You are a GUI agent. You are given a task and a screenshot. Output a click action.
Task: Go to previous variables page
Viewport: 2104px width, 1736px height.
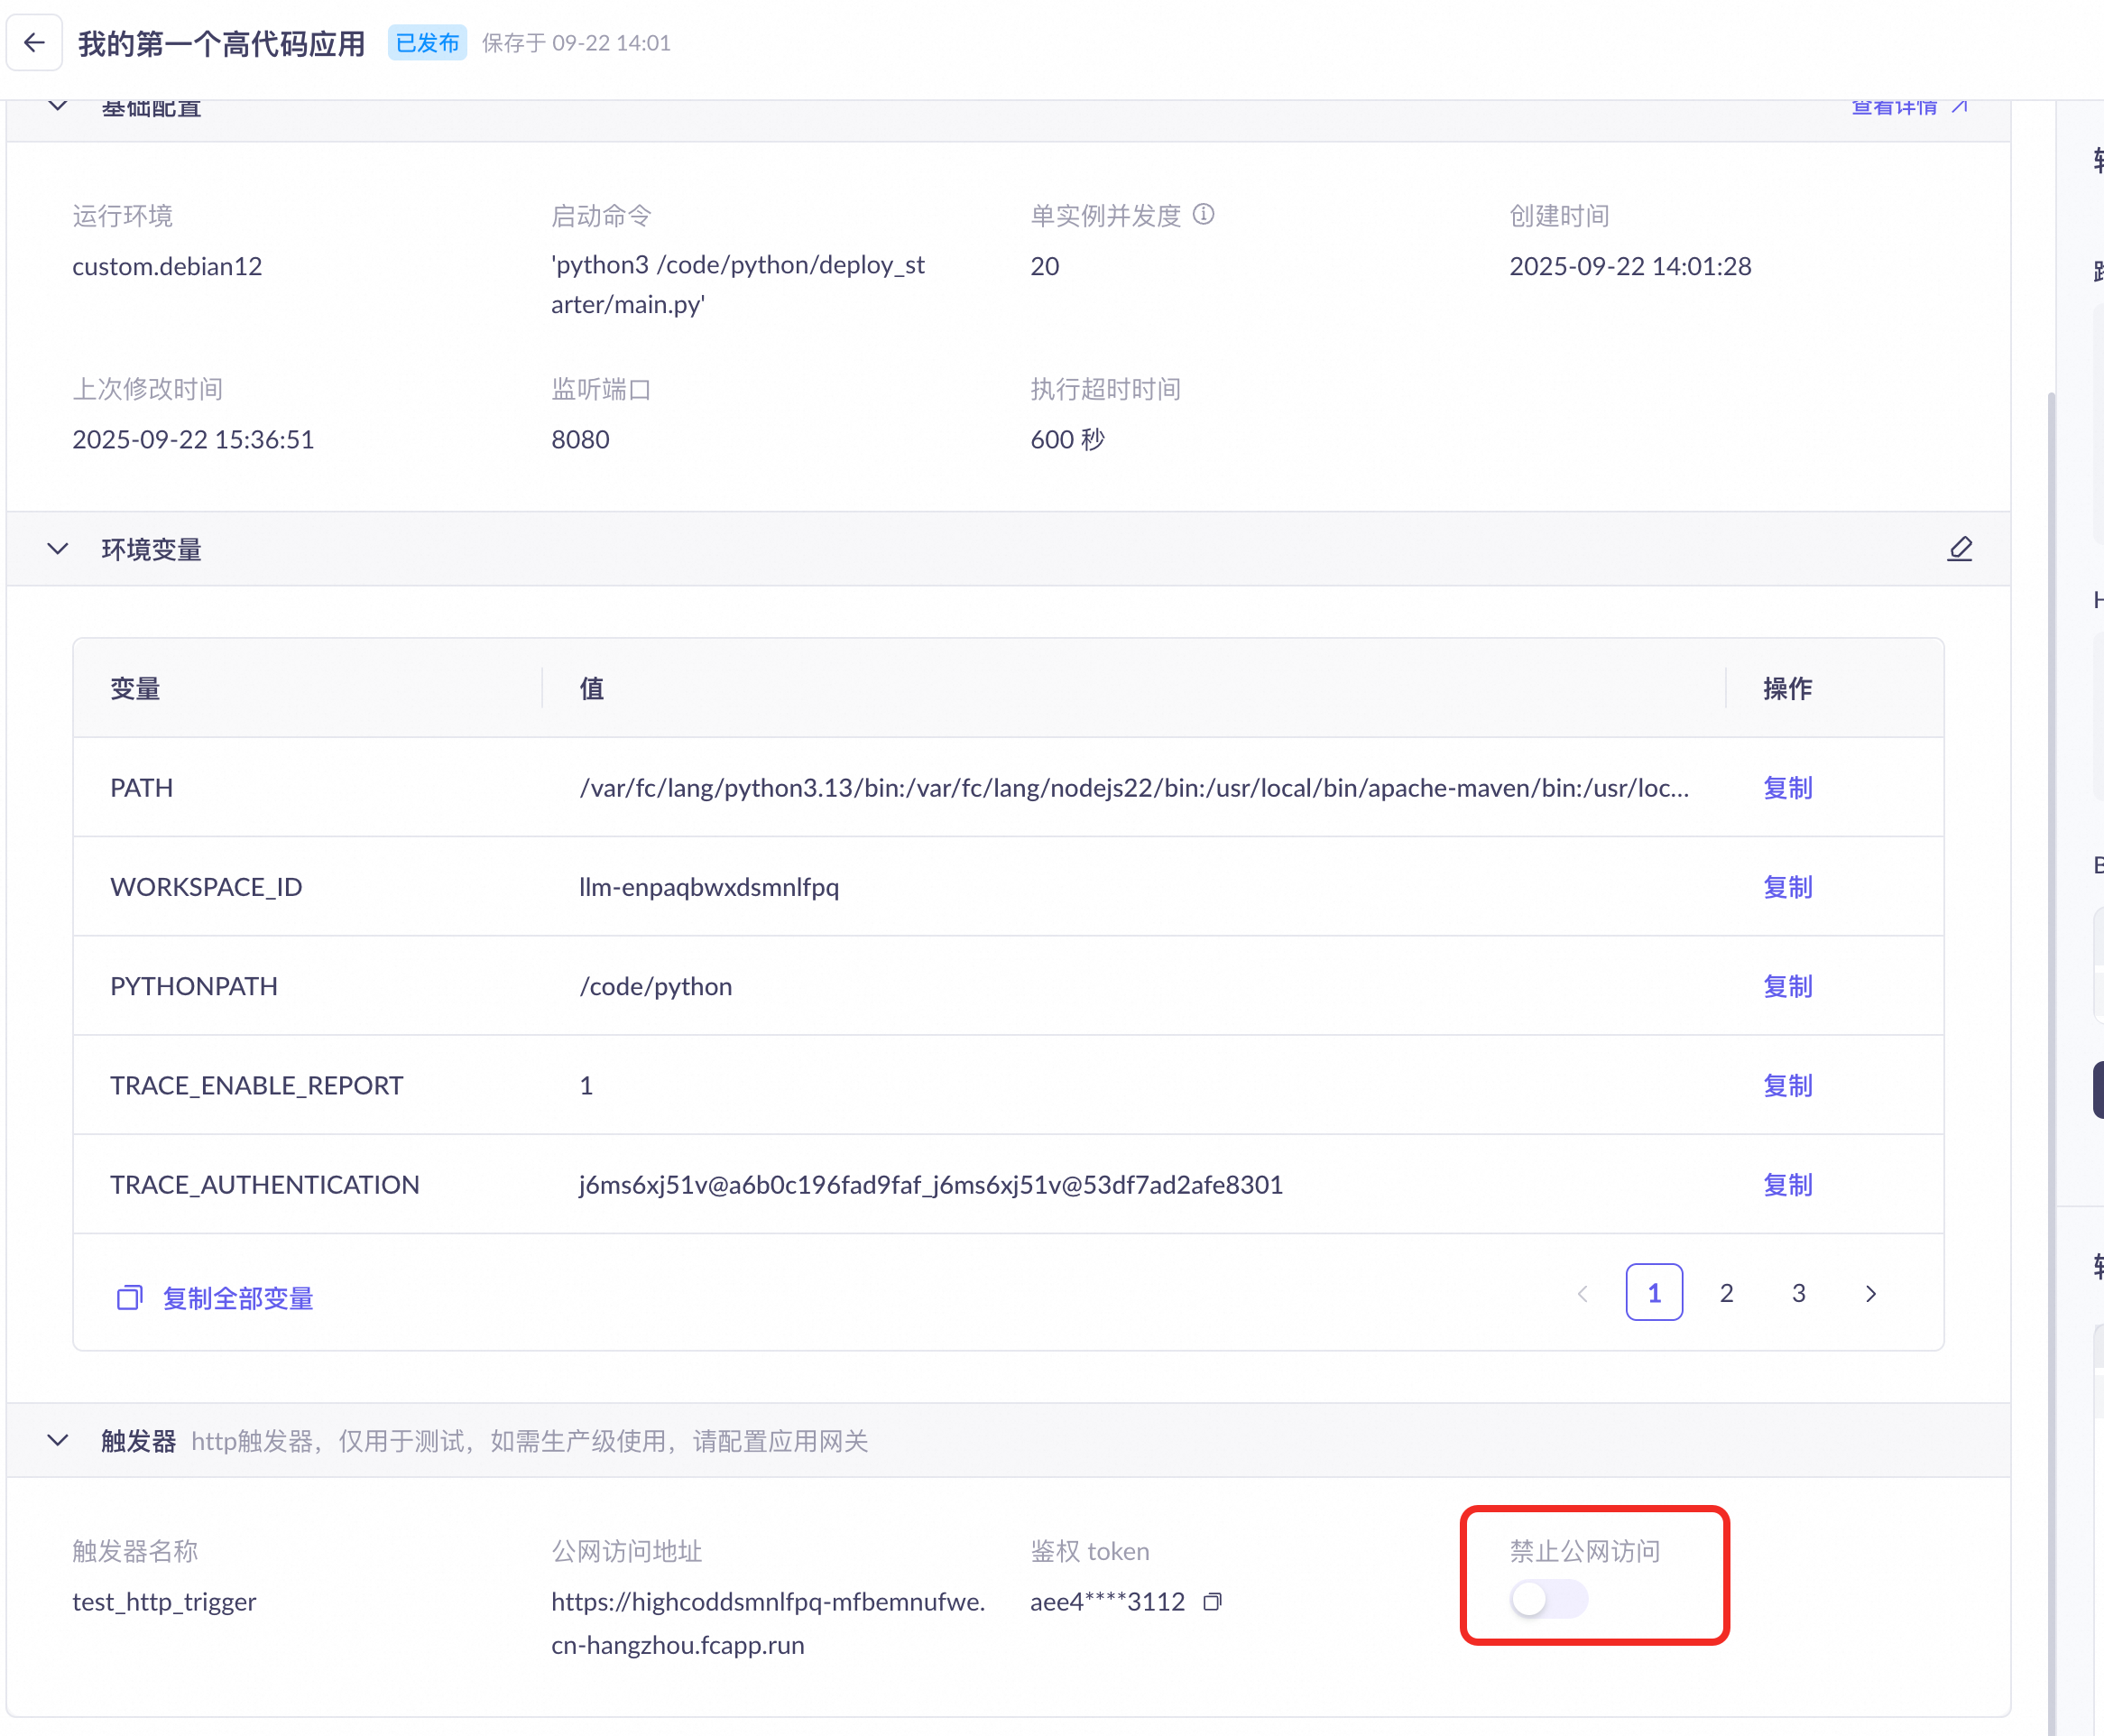coord(1582,1293)
